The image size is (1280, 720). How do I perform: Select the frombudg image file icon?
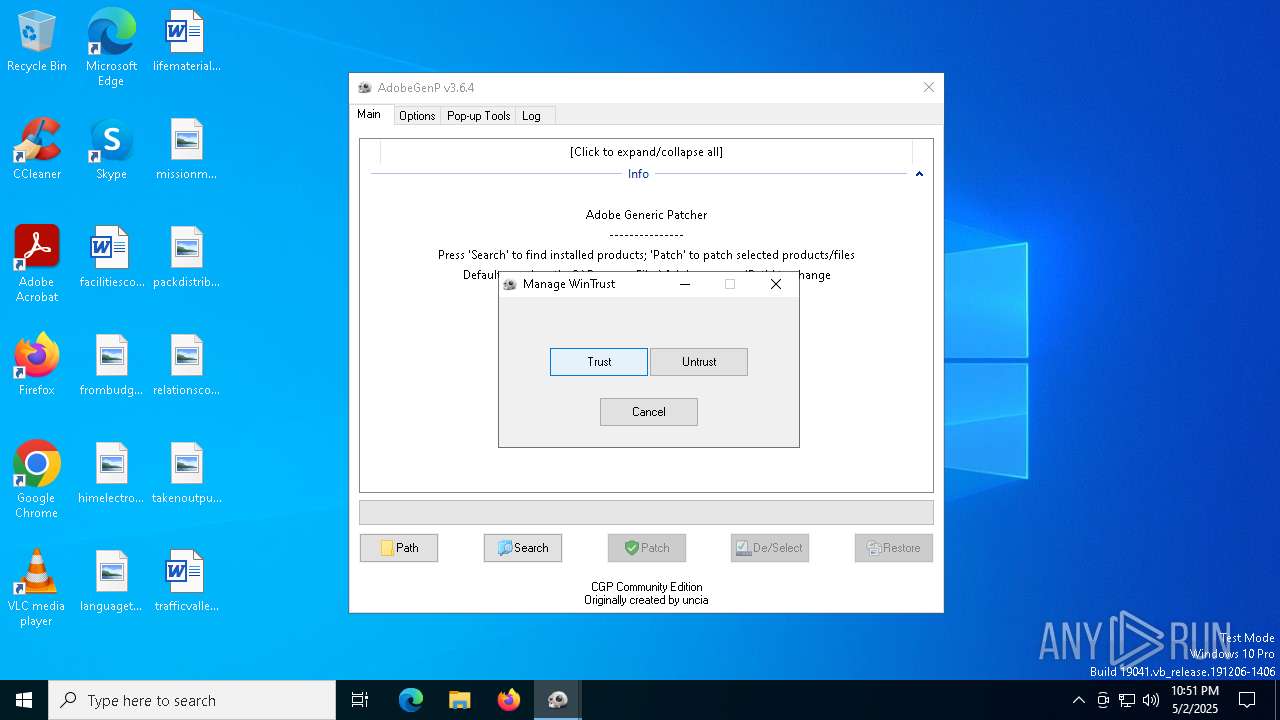tap(111, 366)
